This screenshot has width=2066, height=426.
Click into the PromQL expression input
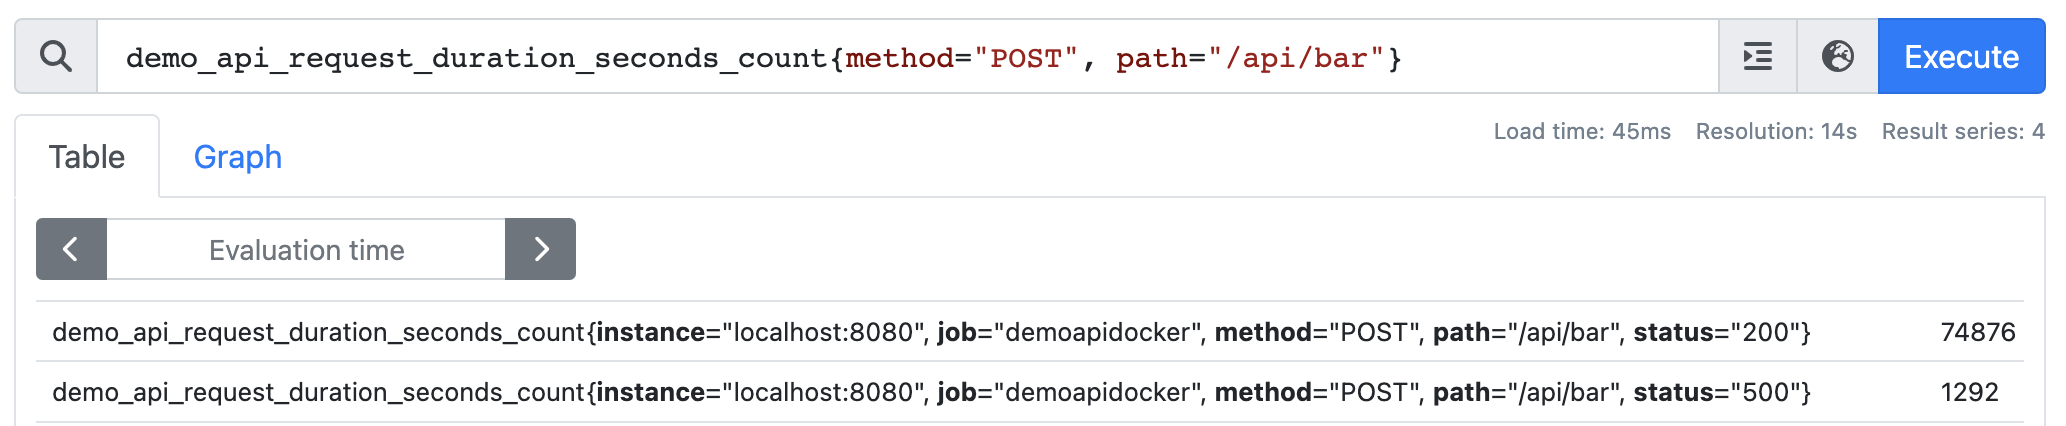pos(907,57)
